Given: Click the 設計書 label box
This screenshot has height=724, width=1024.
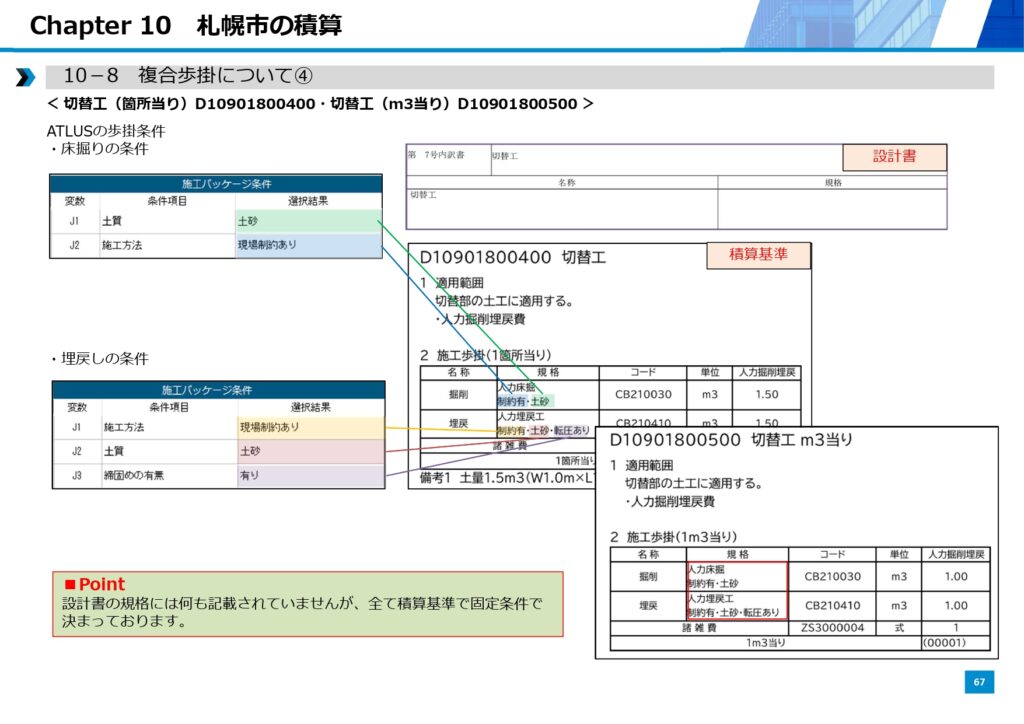Looking at the screenshot, I should click(894, 157).
